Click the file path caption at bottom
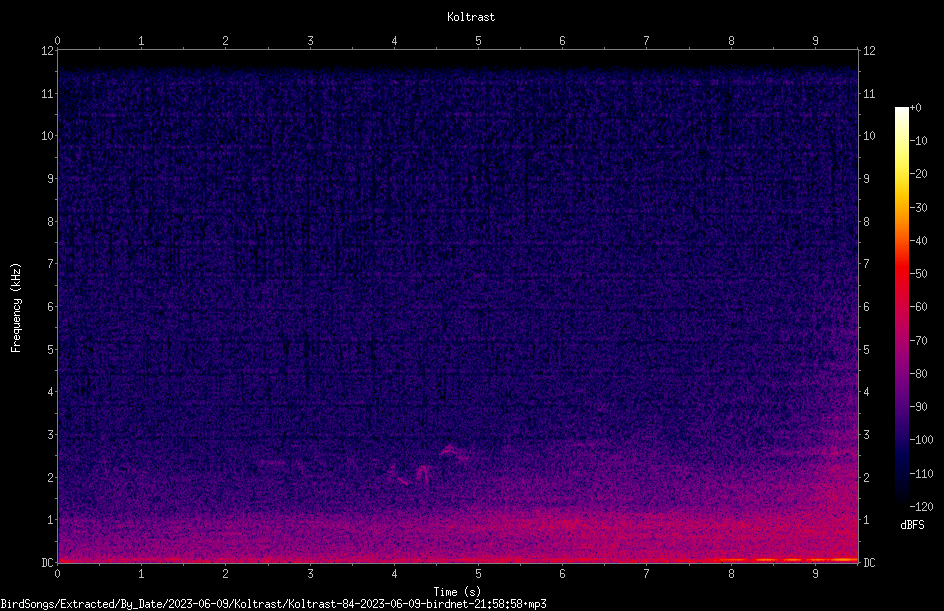This screenshot has height=611, width=944. coord(273,604)
